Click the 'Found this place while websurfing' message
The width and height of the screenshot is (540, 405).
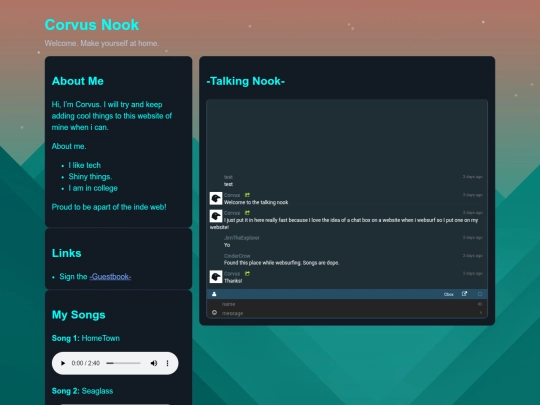(281, 263)
